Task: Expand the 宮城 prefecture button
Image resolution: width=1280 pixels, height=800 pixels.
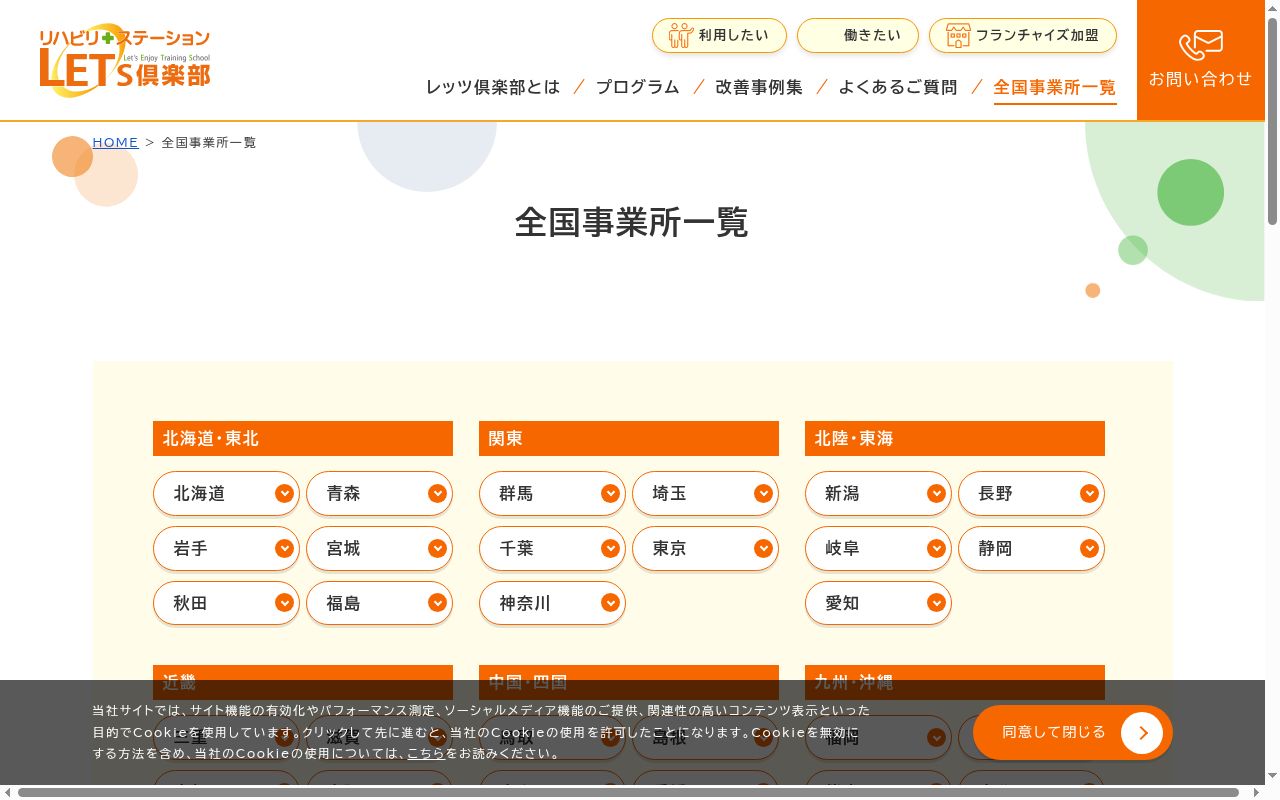Action: (379, 548)
